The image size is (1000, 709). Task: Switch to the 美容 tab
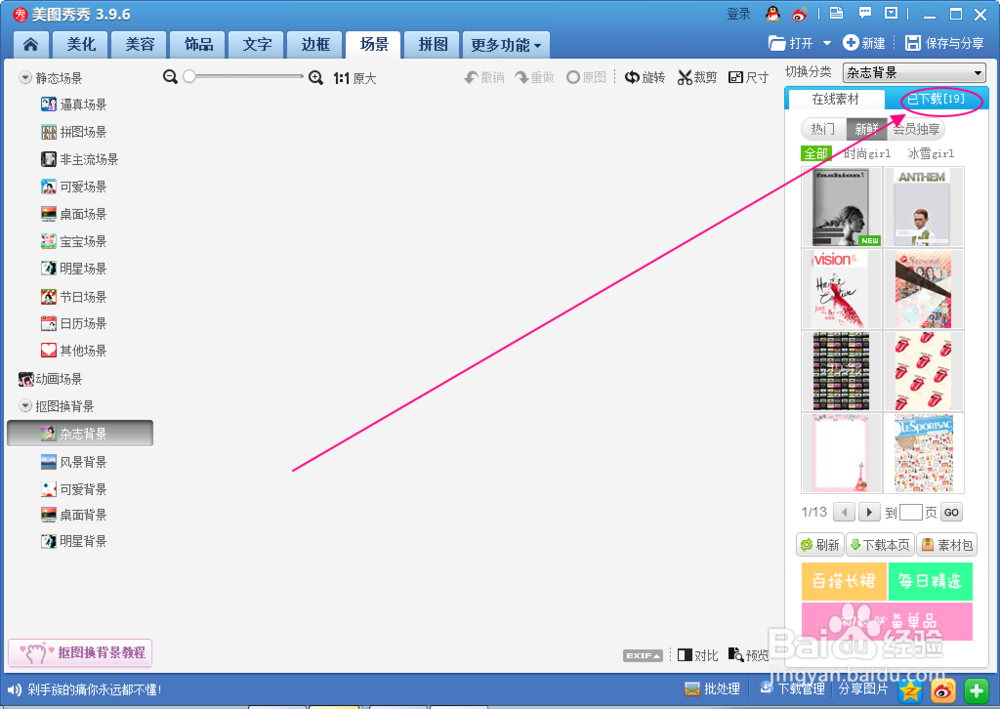click(x=140, y=45)
